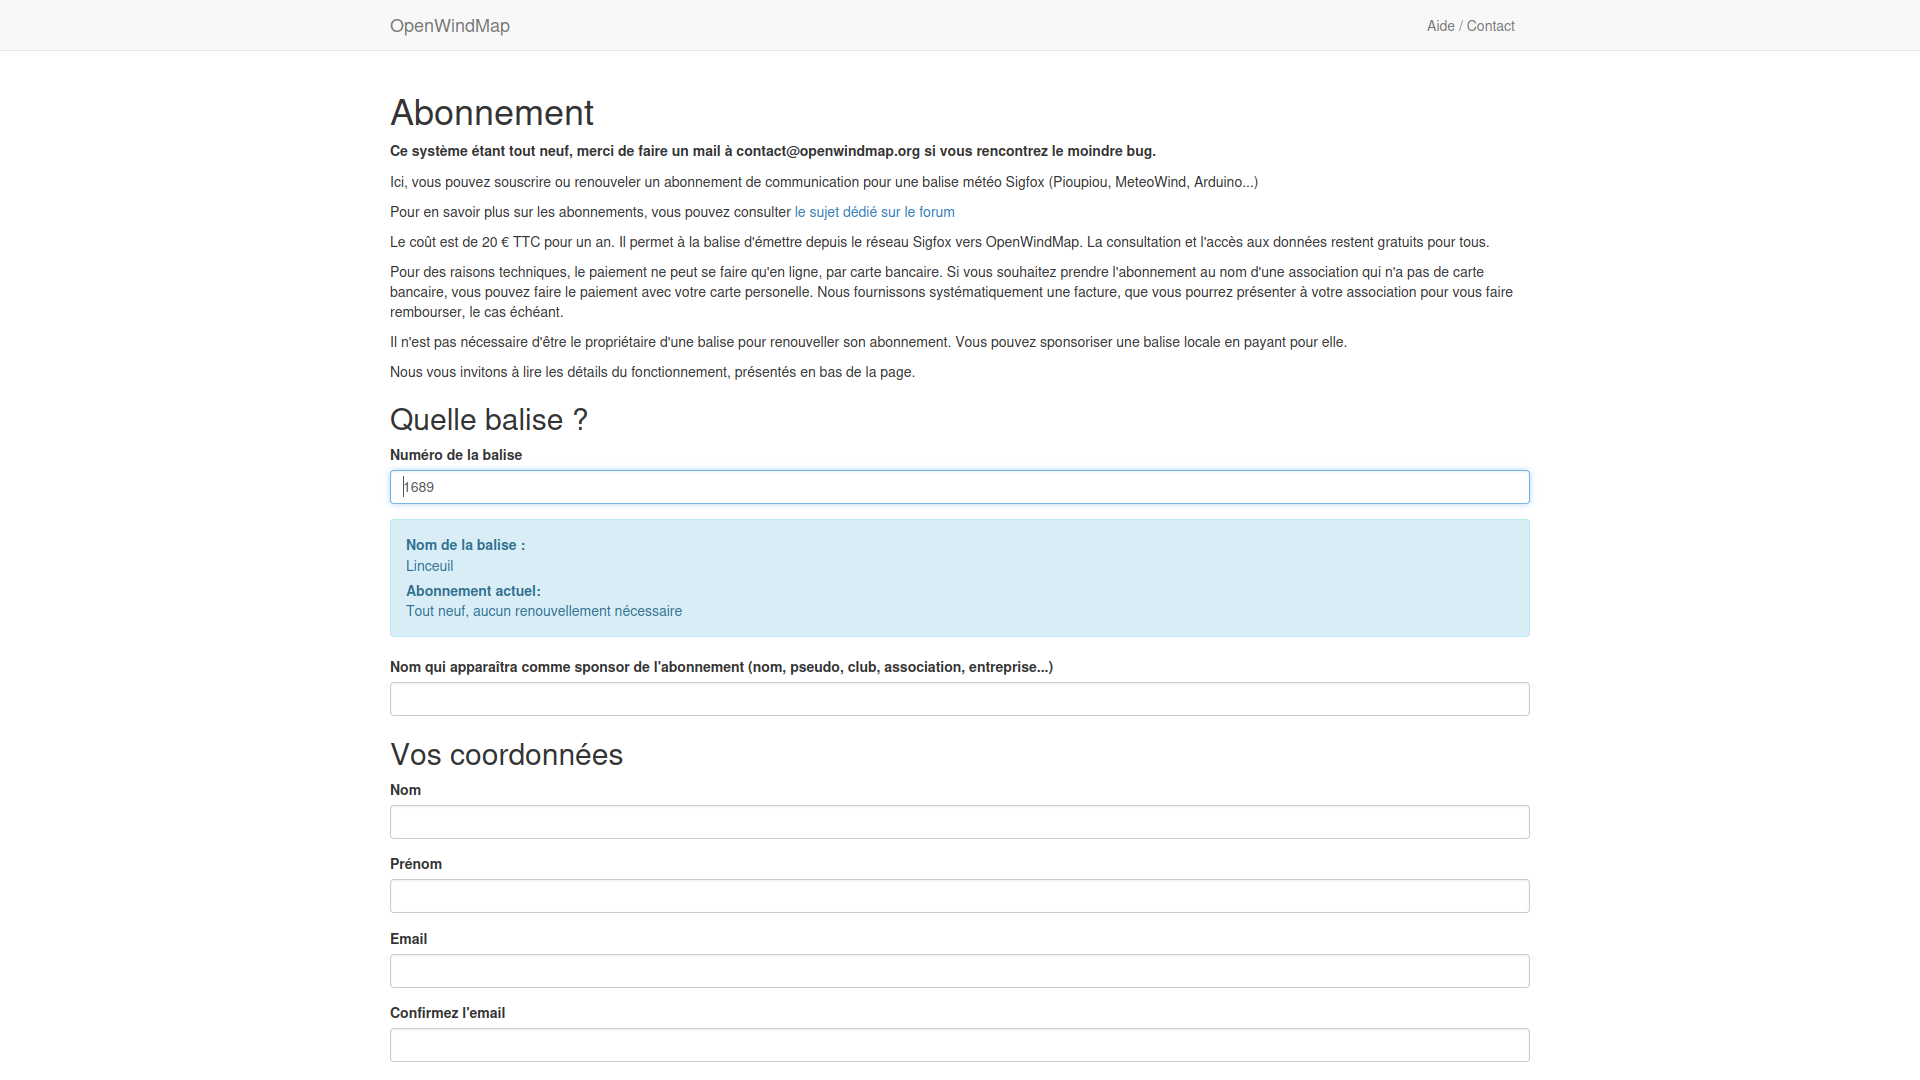Click the Numéro de la balise label

[456, 455]
